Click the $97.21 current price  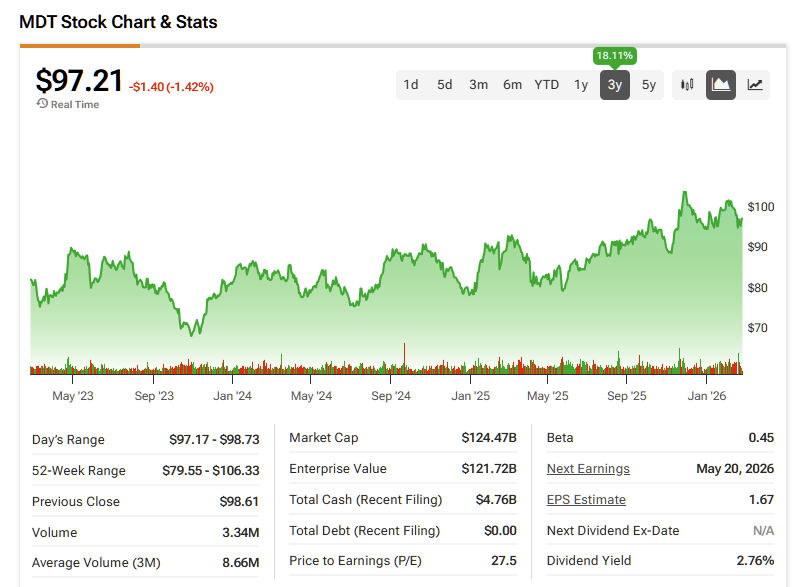79,81
